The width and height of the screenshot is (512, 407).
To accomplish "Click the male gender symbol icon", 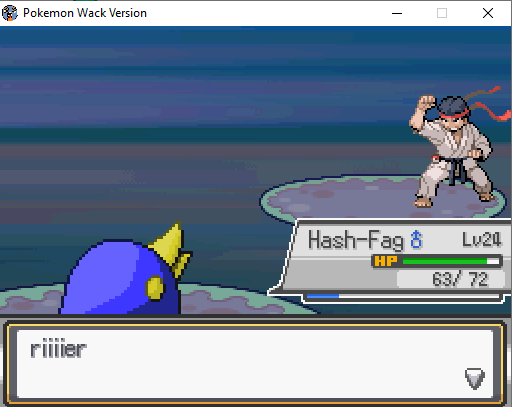I will (416, 239).
